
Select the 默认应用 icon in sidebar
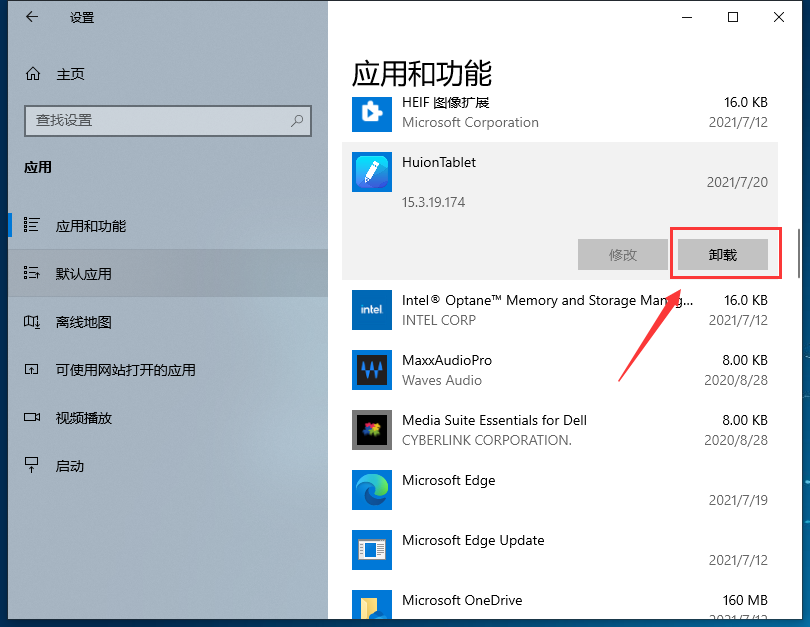tap(31, 273)
